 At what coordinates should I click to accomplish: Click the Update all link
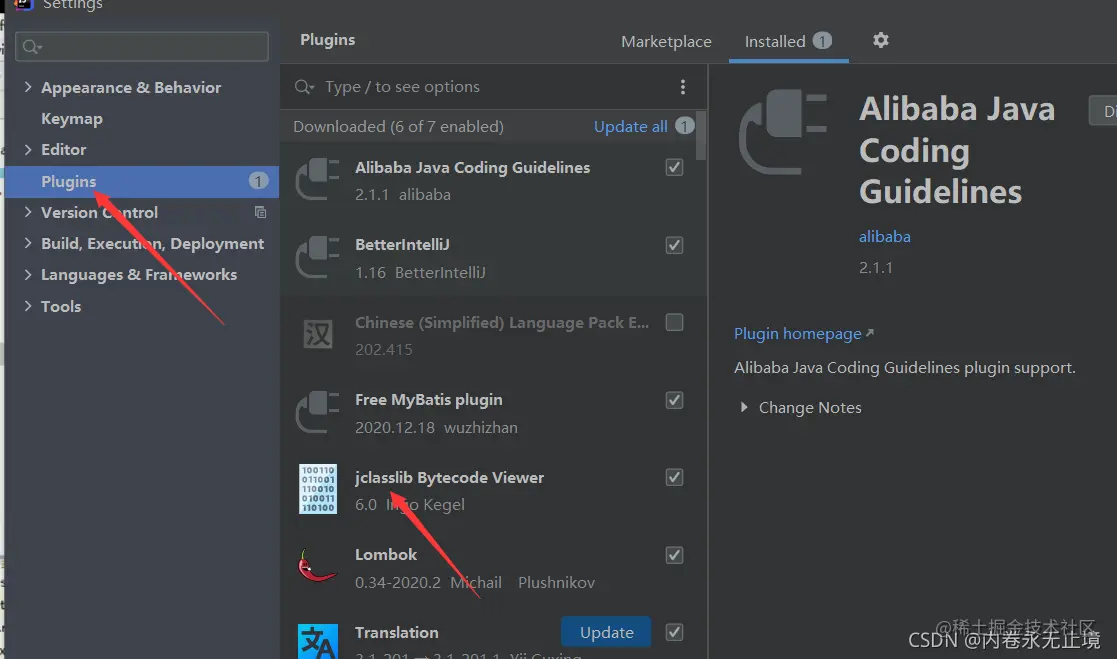click(630, 126)
